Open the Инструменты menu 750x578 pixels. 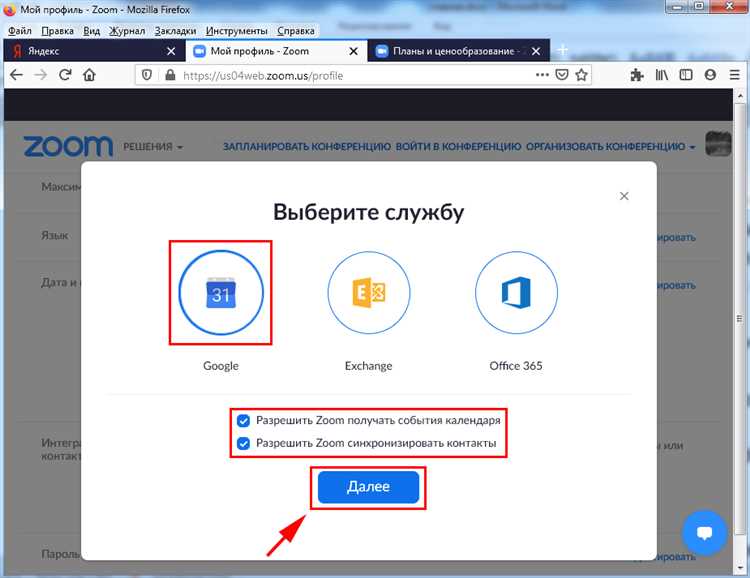pyautogui.click(x=237, y=31)
